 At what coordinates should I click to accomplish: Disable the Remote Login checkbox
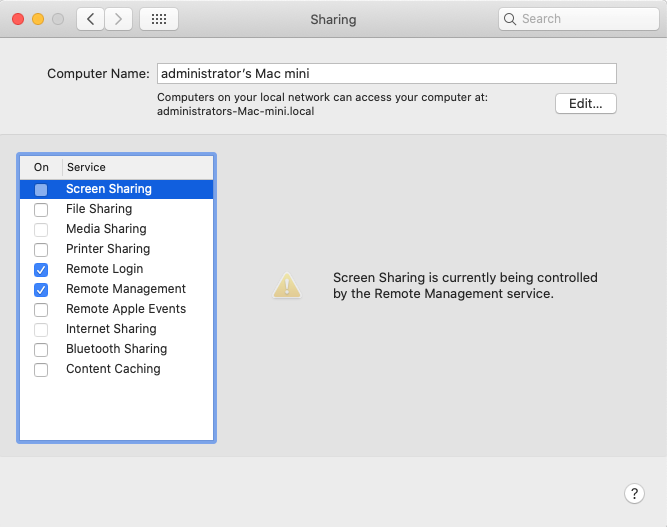tap(41, 269)
